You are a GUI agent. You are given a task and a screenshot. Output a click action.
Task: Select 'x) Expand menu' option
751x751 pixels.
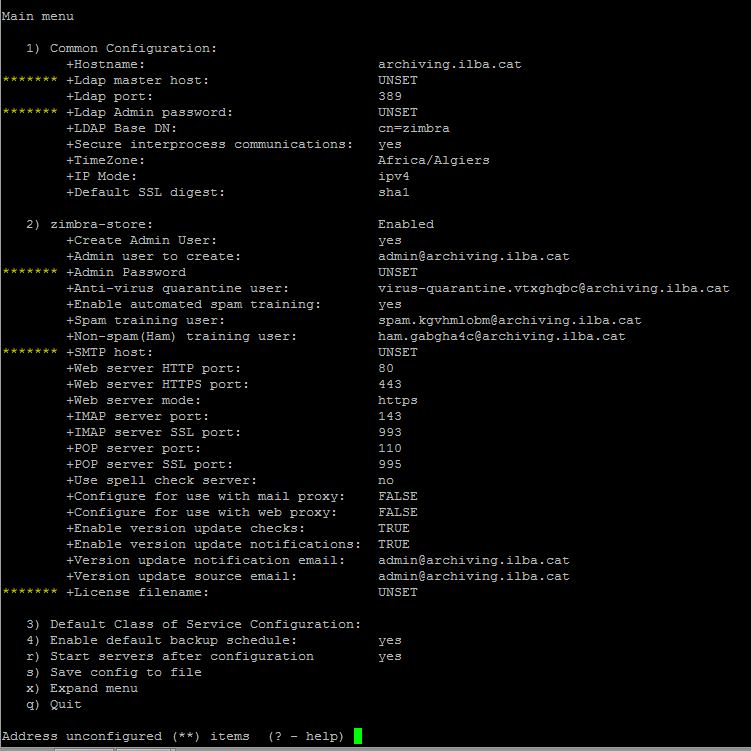[x=81, y=689]
